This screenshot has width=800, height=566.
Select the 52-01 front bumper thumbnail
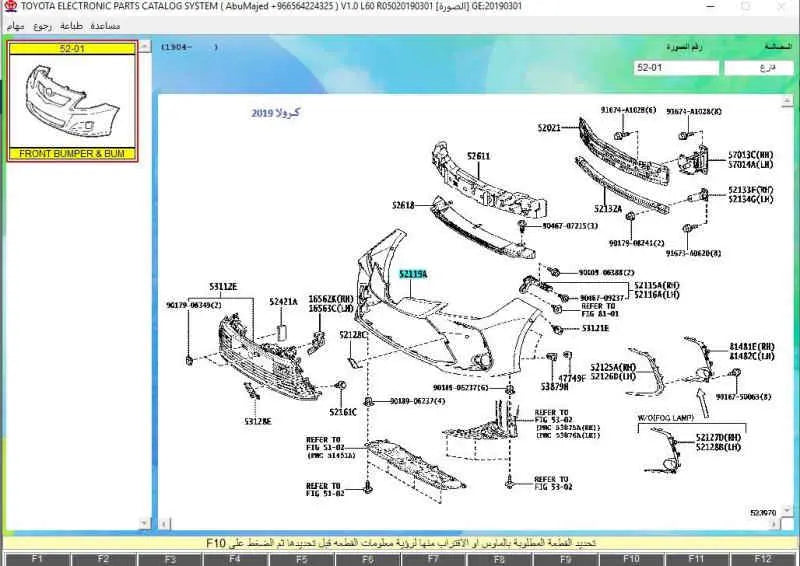[x=72, y=101]
